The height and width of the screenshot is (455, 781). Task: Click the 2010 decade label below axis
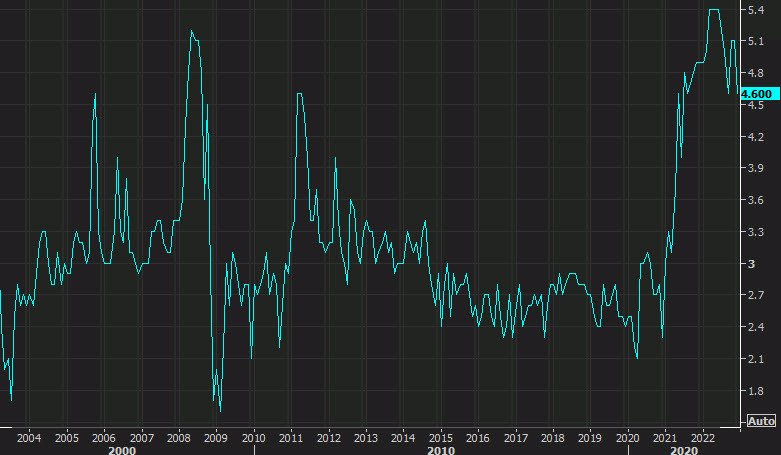click(441, 451)
